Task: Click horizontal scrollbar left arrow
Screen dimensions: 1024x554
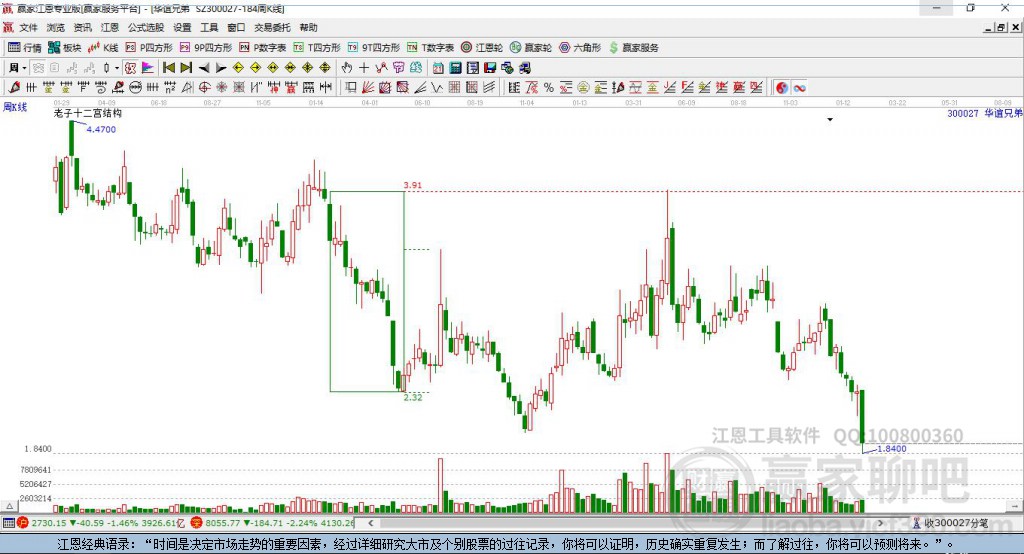Action: pos(370,523)
